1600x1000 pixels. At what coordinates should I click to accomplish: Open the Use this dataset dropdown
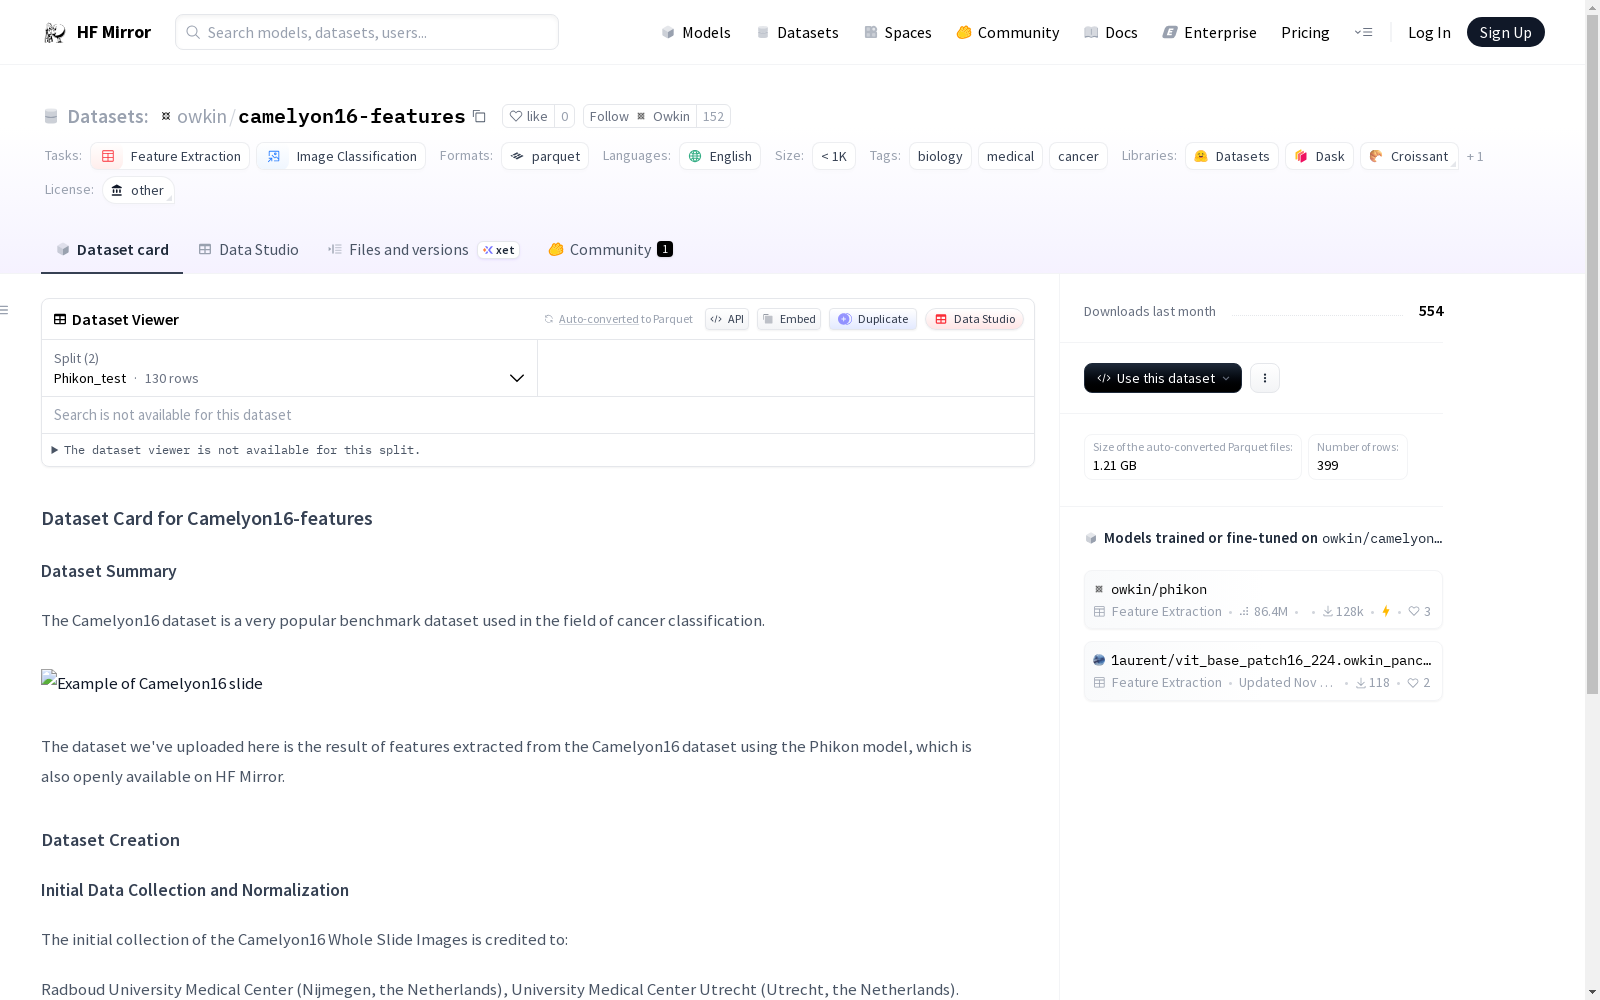(1163, 378)
